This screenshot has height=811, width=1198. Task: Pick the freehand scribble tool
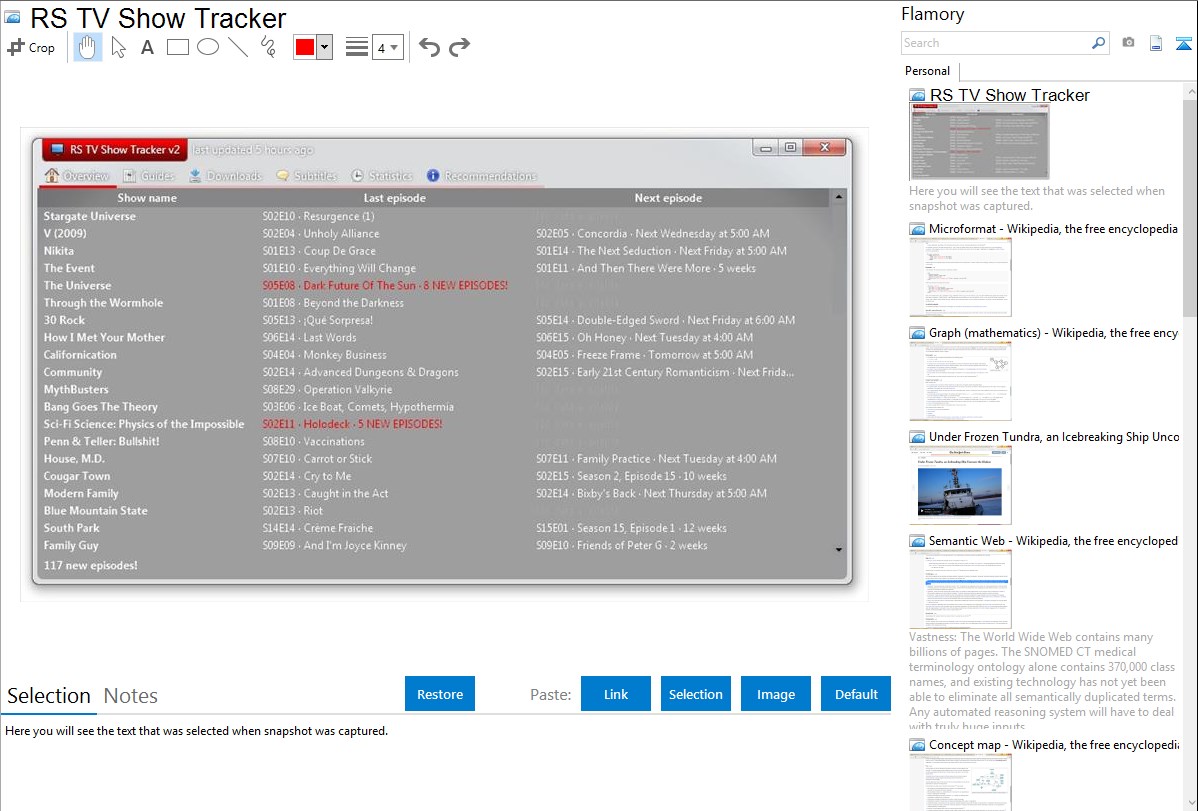pyautogui.click(x=268, y=47)
